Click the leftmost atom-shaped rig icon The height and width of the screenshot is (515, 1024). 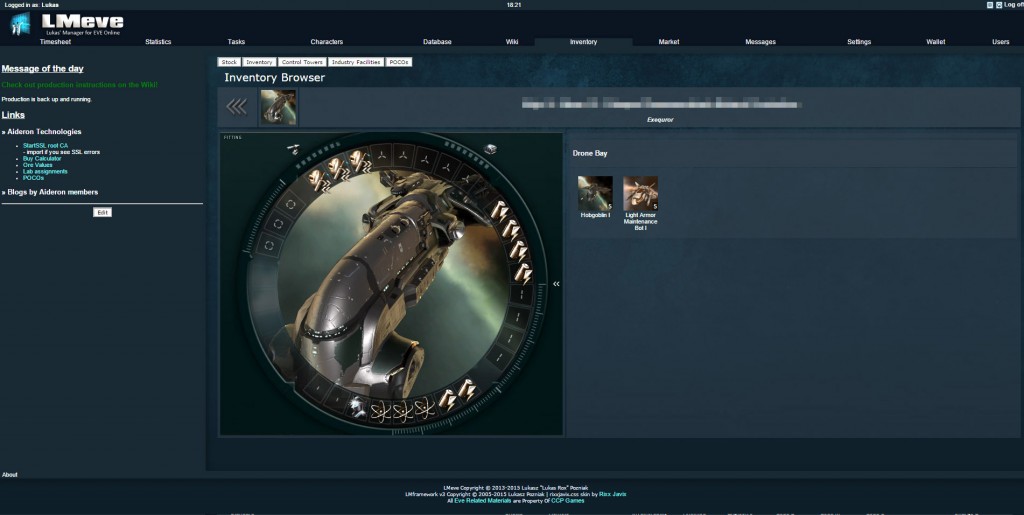coord(381,411)
